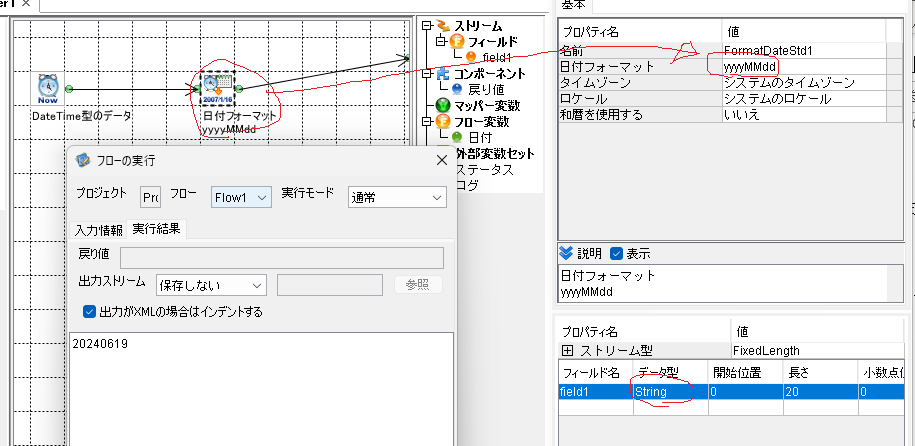Switch to the 入力情報 tab
Screen dimensions: 915x446
(98, 229)
